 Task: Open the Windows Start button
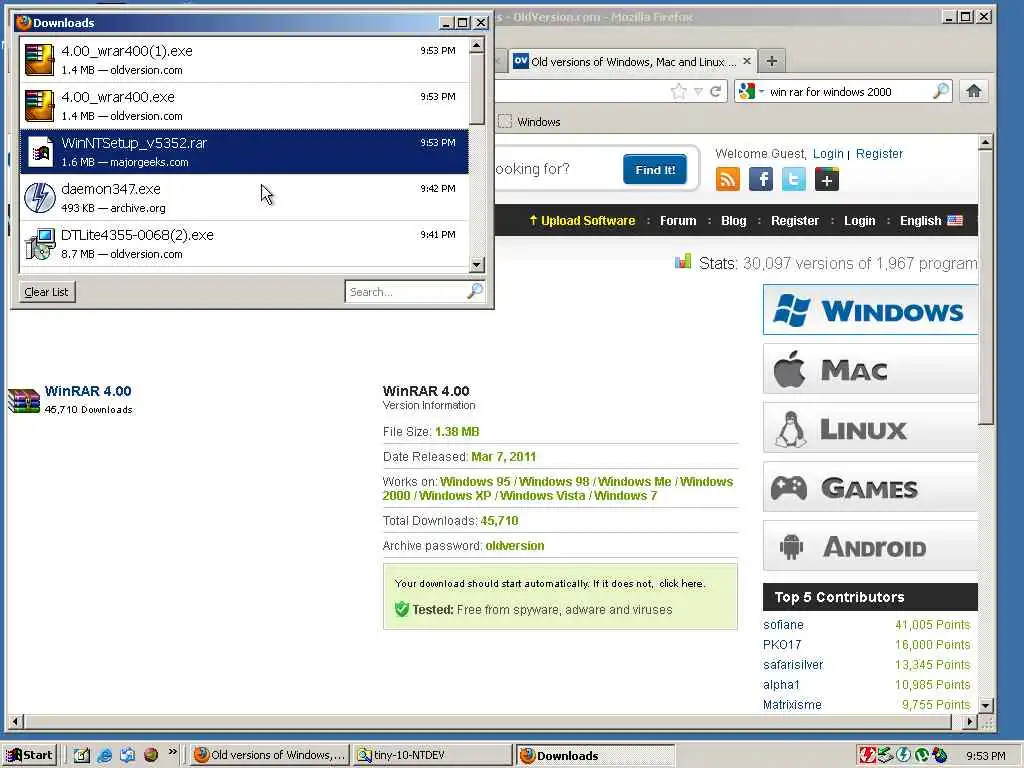point(30,755)
